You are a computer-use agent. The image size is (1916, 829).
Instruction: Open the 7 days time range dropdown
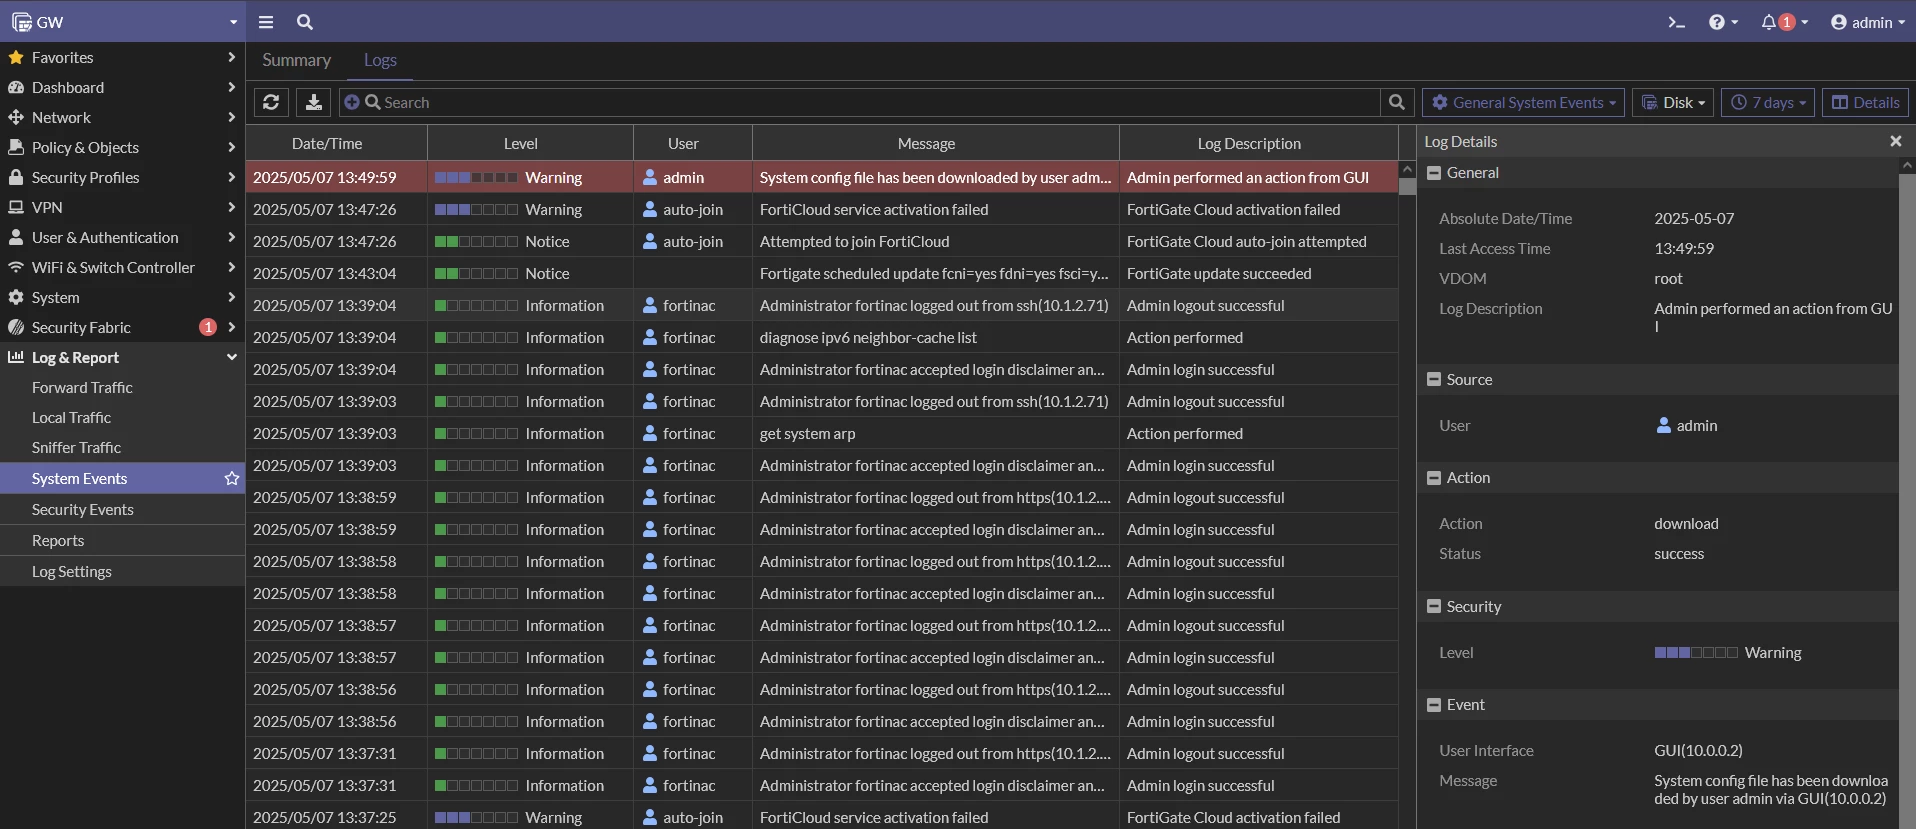(1768, 102)
